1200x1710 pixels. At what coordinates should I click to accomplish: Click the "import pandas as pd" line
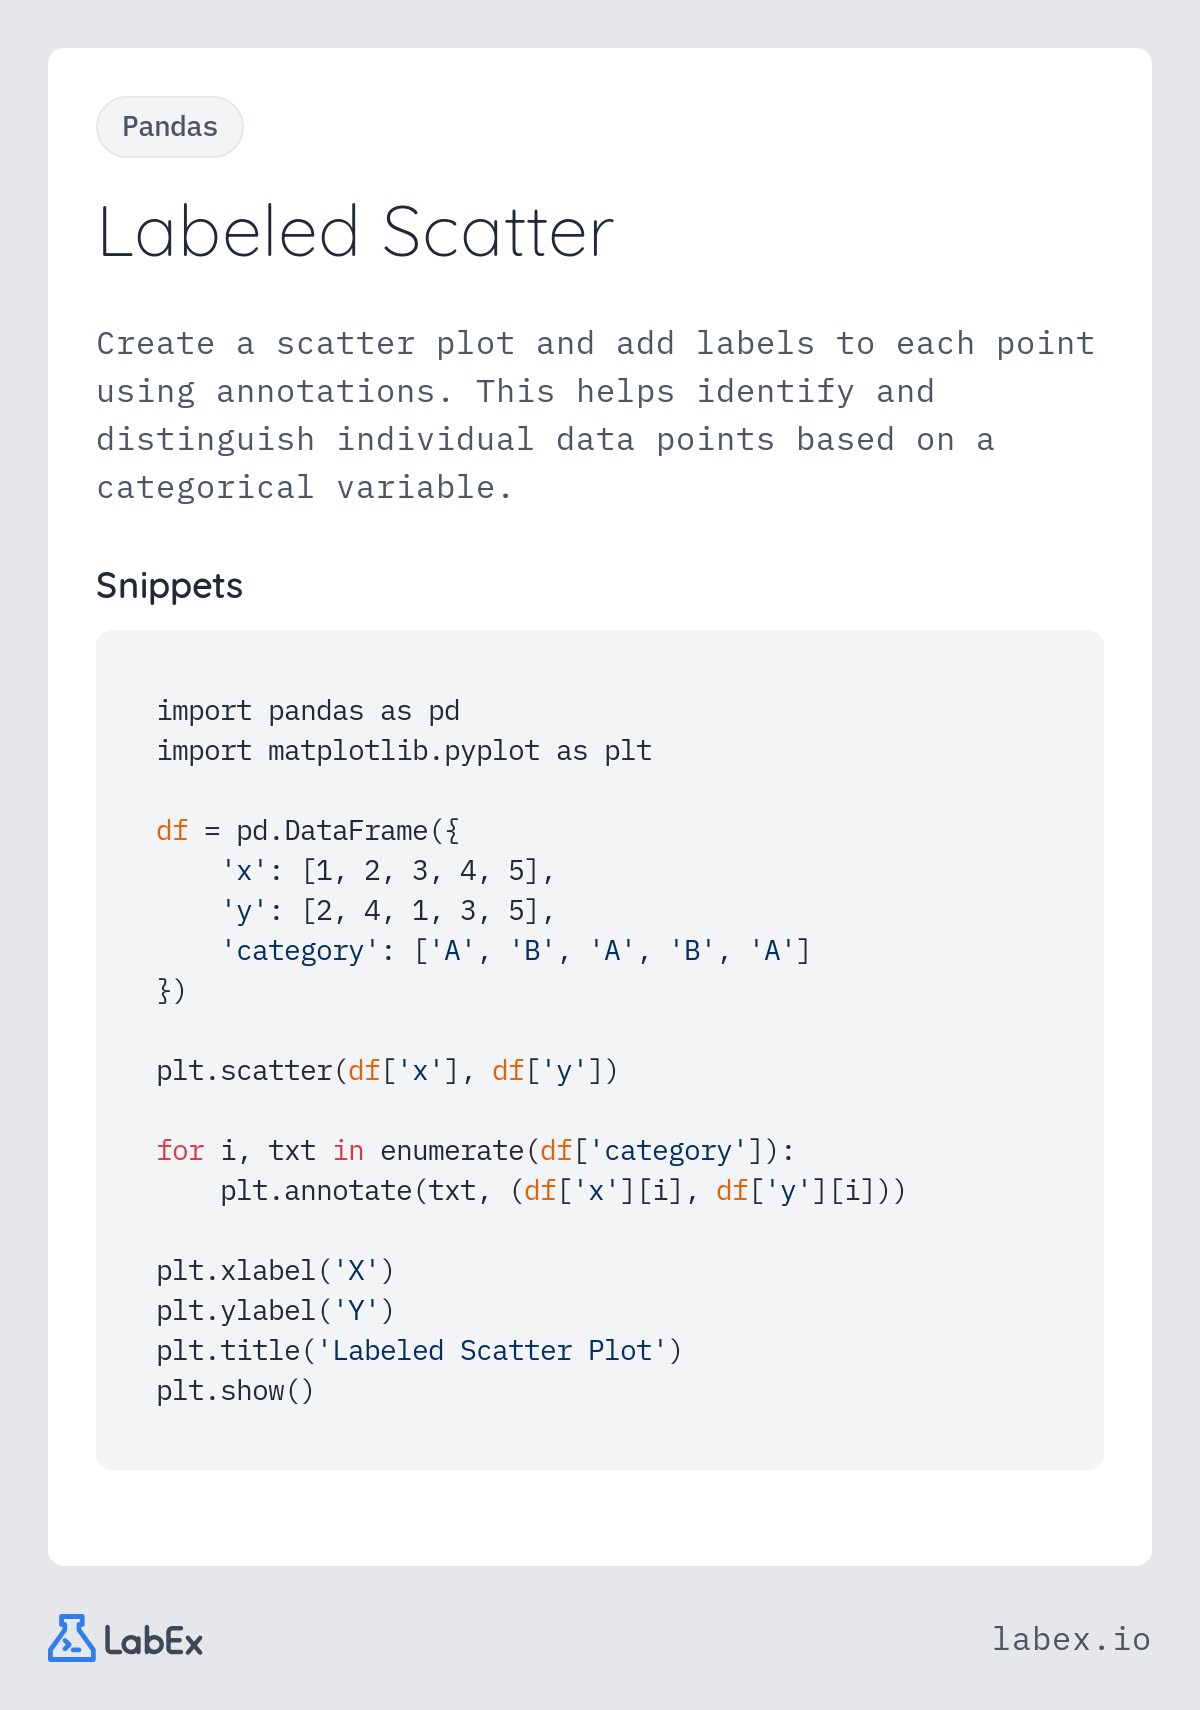[308, 711]
